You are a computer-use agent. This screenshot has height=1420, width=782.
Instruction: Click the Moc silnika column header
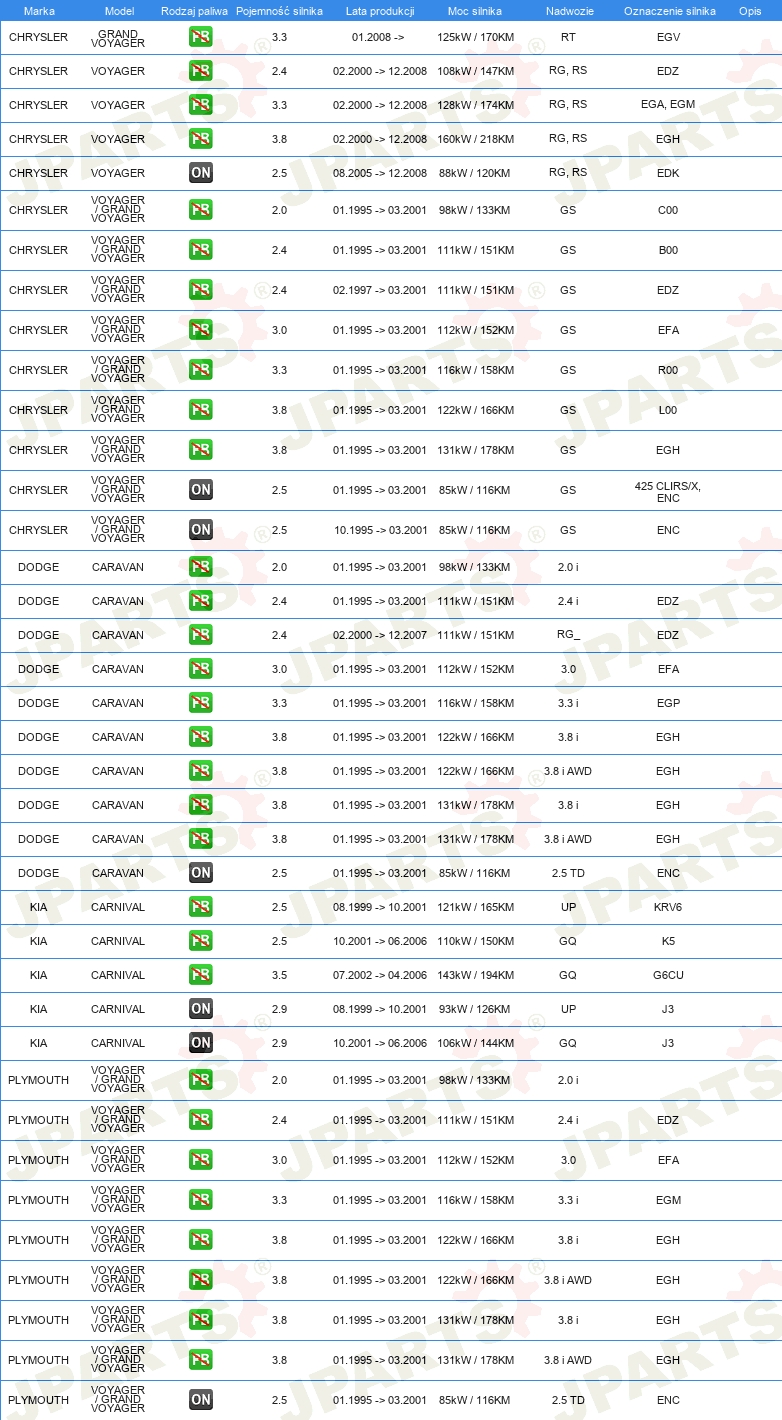click(x=475, y=11)
